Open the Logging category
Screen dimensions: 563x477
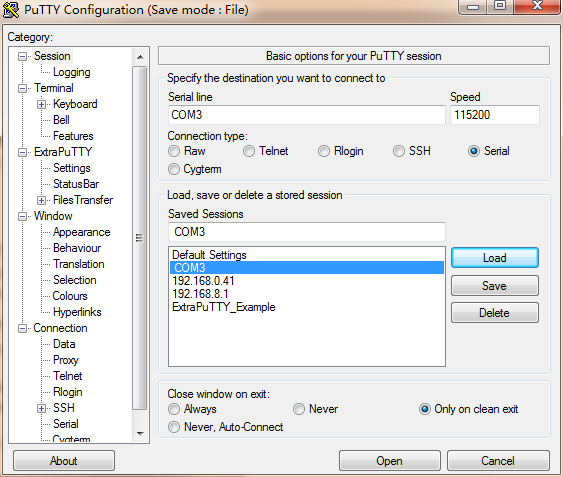click(71, 72)
